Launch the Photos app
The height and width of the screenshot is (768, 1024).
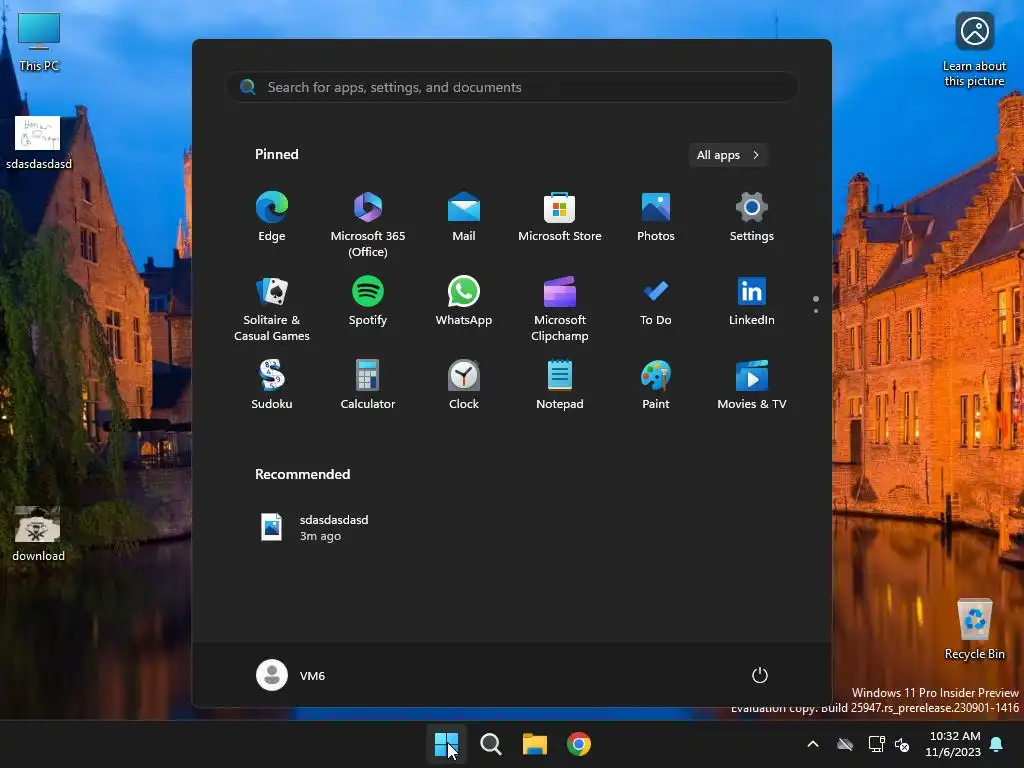tap(656, 217)
